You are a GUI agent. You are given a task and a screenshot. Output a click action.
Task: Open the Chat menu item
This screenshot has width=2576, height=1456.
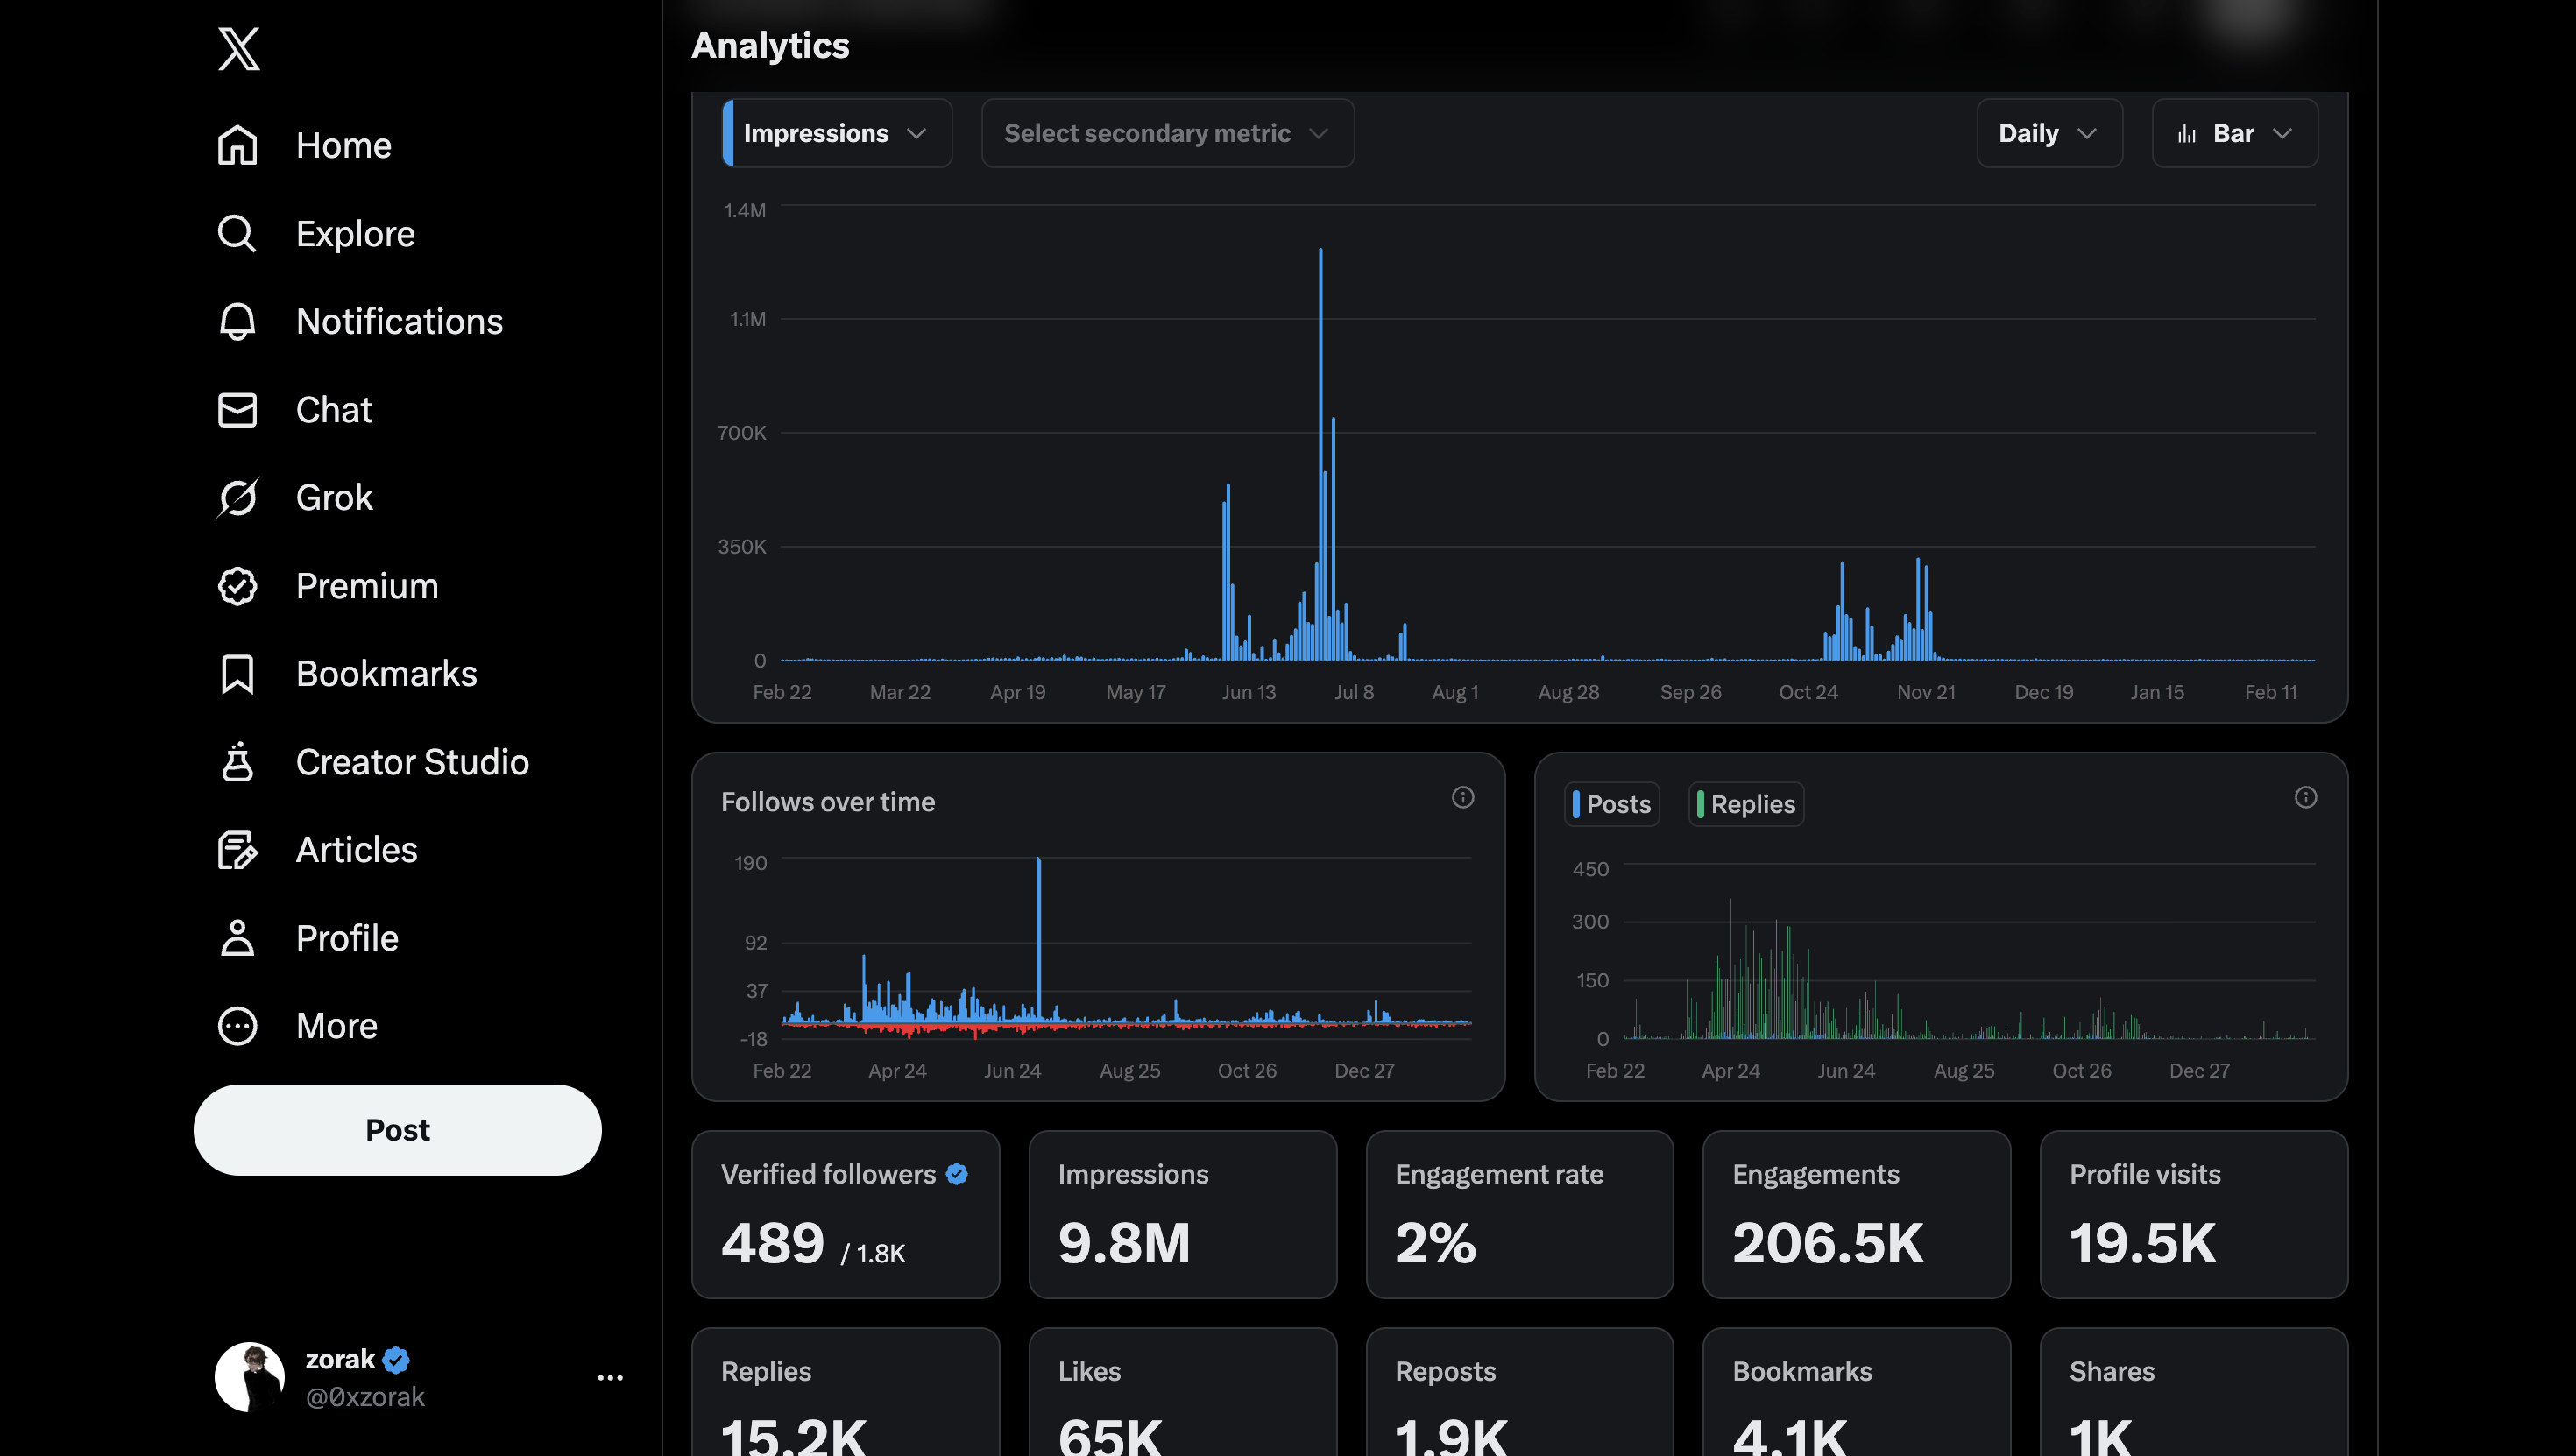pos(333,410)
